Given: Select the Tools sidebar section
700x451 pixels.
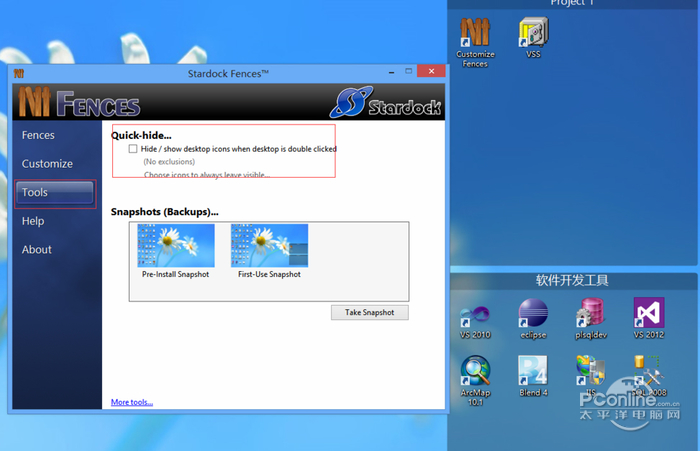Looking at the screenshot, I should tap(54, 192).
